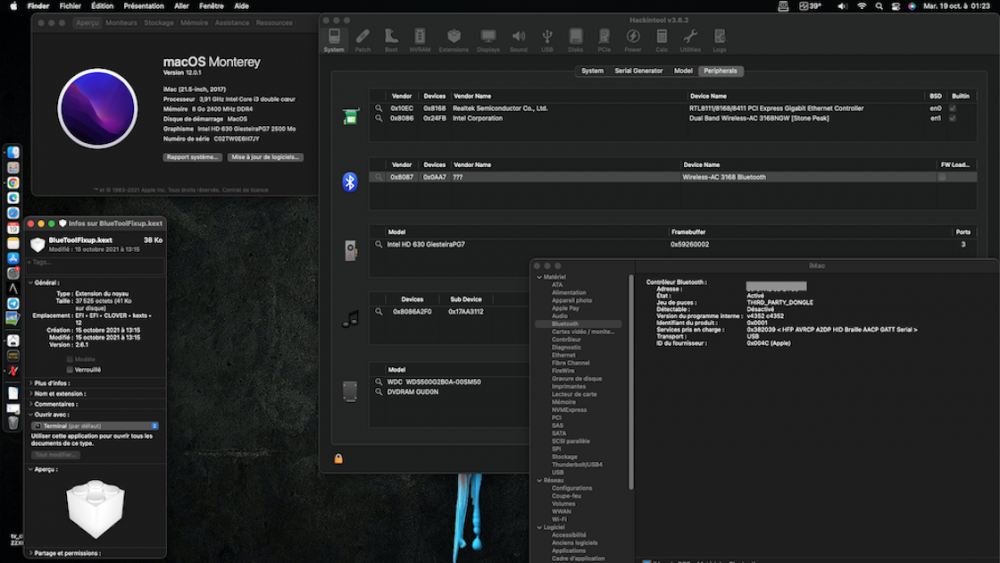This screenshot has height=563, width=1000.
Task: Click the Rapport système button
Action: coord(193,157)
